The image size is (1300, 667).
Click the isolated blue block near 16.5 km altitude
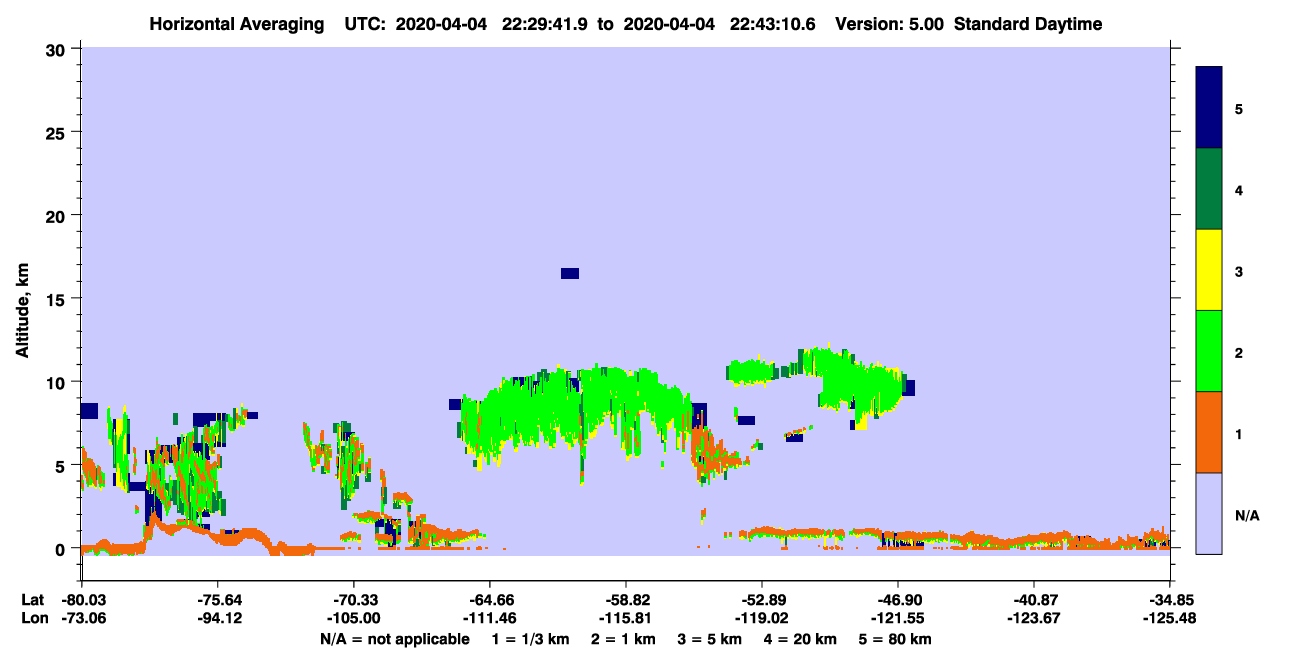[x=570, y=273]
